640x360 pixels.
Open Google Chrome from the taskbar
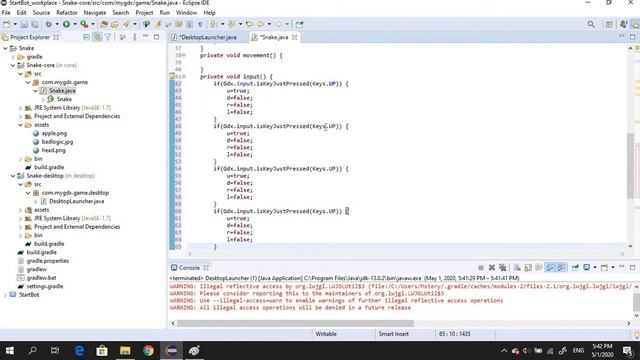[148, 351]
